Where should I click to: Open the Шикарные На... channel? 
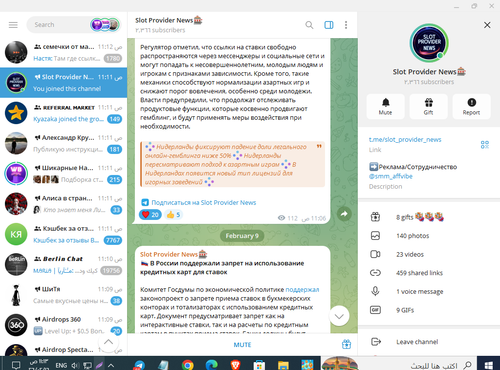[x=63, y=174]
